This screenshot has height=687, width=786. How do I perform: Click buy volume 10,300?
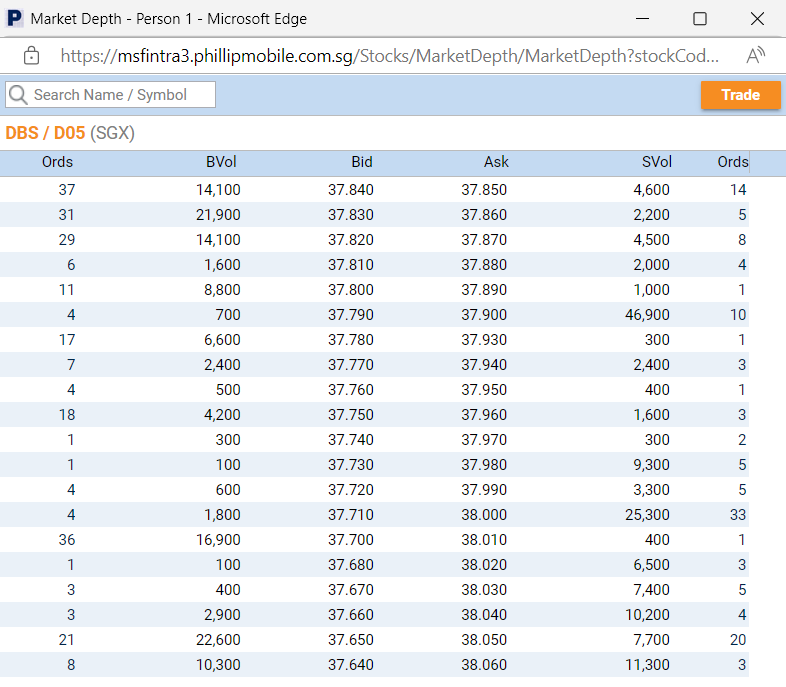[218, 666]
